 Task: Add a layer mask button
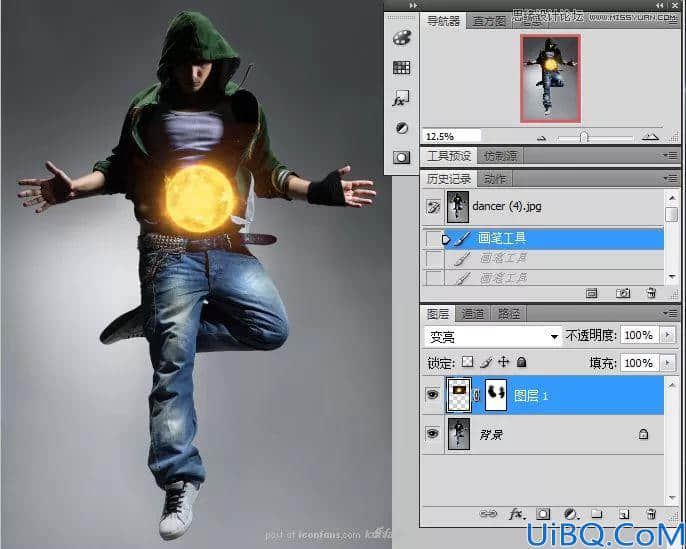(x=543, y=514)
